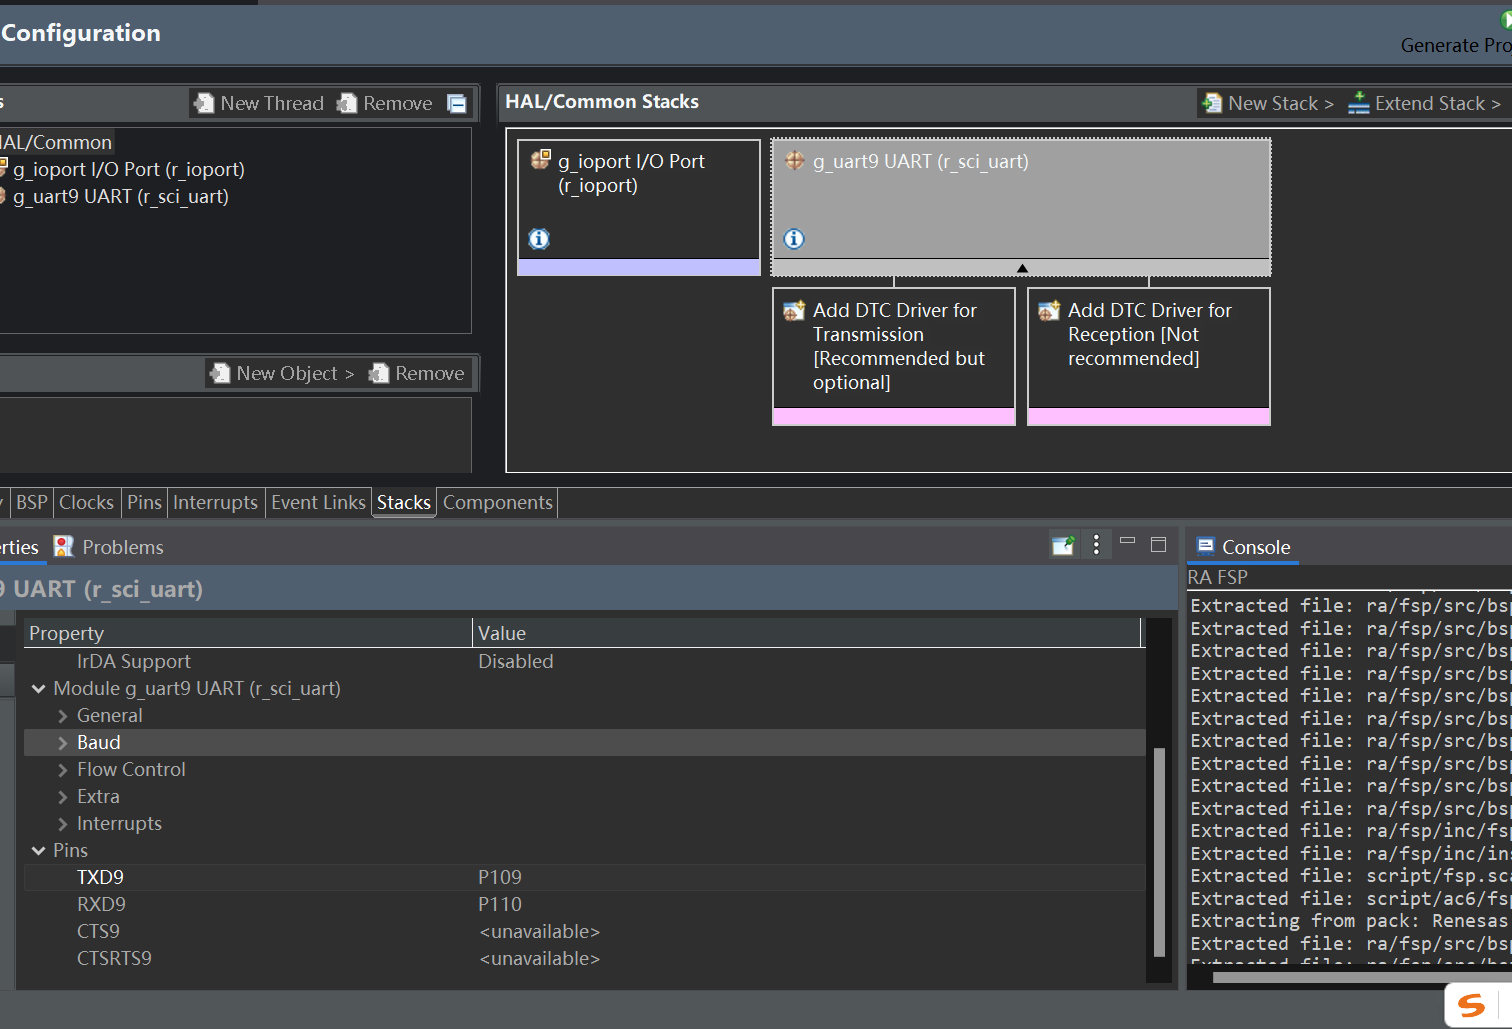Expand the Baud property group

63,743
